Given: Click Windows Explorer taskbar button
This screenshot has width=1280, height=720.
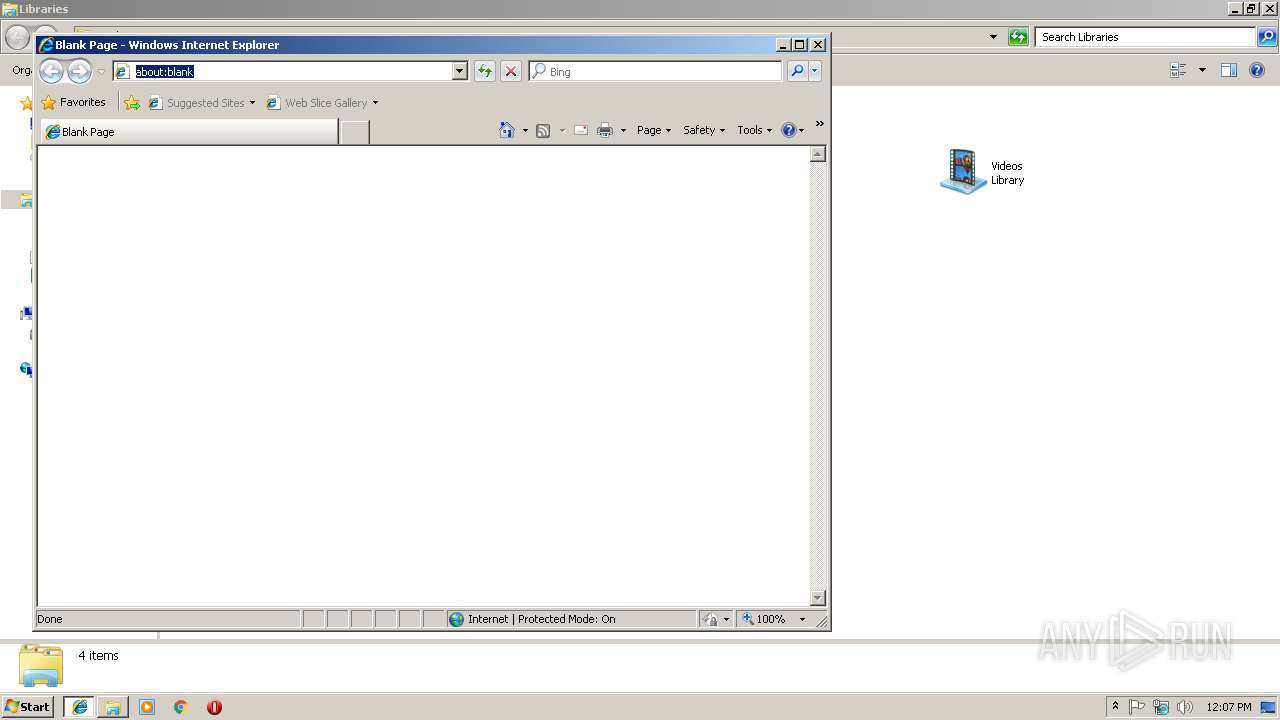Looking at the screenshot, I should [113, 707].
